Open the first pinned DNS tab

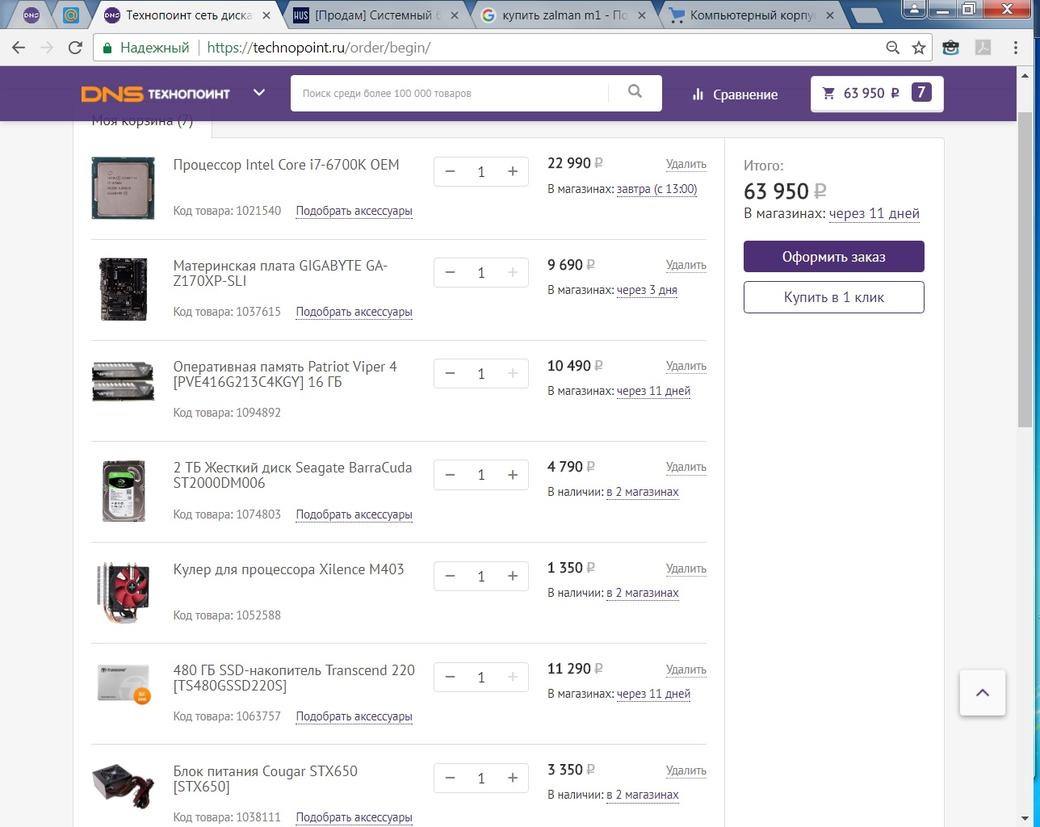click(31, 15)
